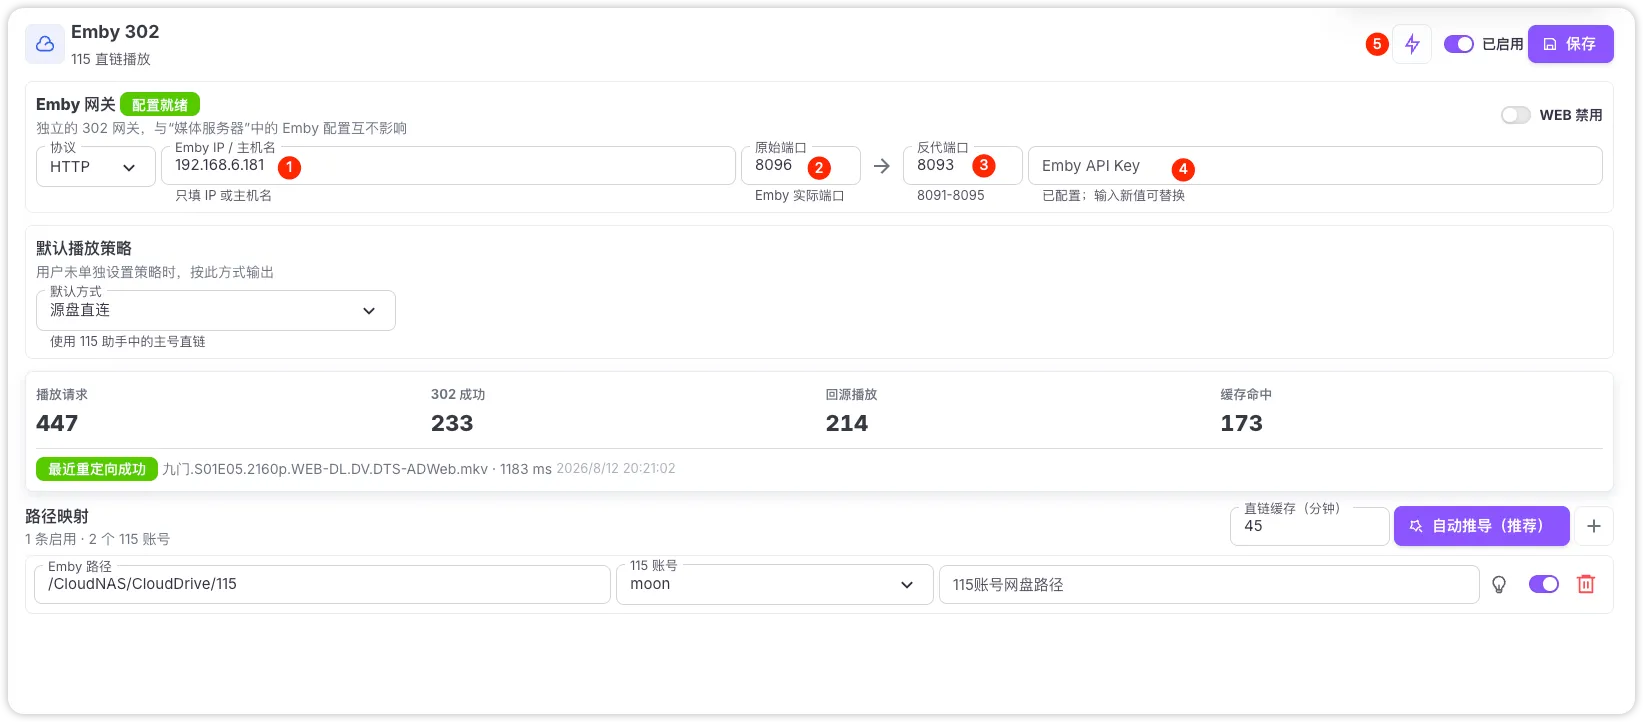Click the 302 成功 233 statistic

(458, 411)
